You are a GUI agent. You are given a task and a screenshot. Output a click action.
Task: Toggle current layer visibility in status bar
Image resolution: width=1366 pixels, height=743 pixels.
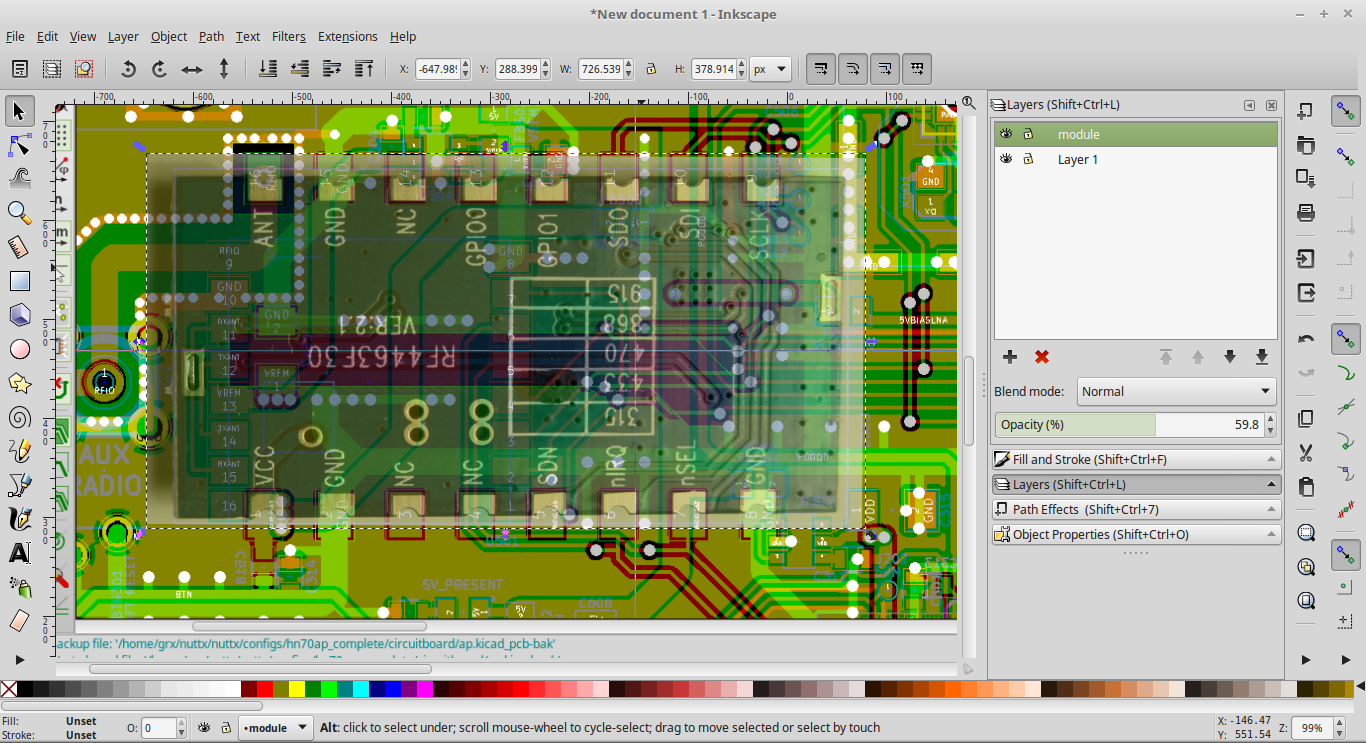pyautogui.click(x=204, y=728)
